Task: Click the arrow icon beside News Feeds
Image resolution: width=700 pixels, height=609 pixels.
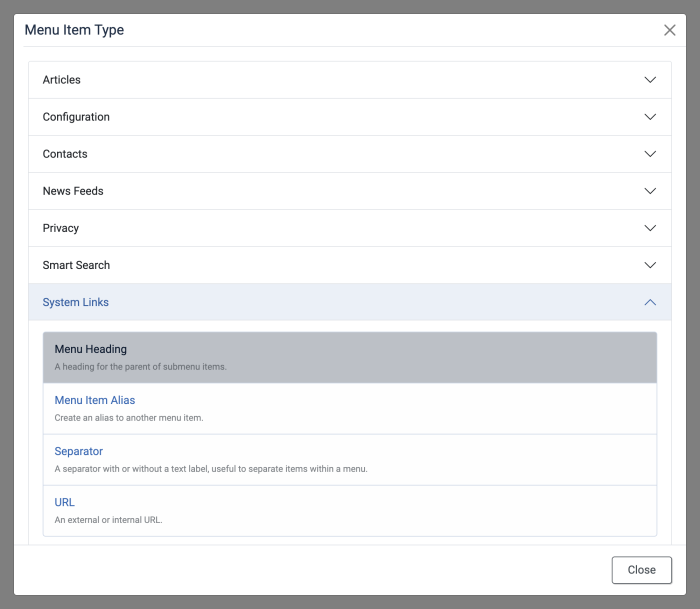Action: (650, 191)
